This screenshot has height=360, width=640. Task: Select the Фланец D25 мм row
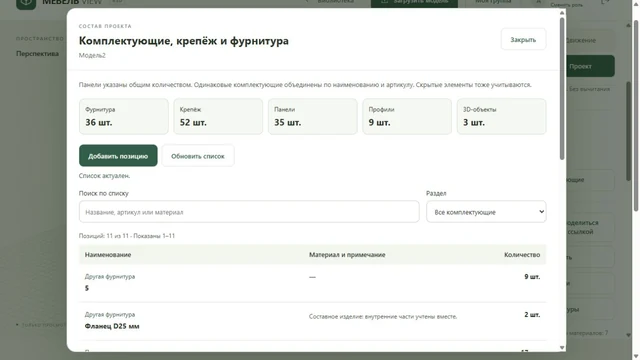312,321
